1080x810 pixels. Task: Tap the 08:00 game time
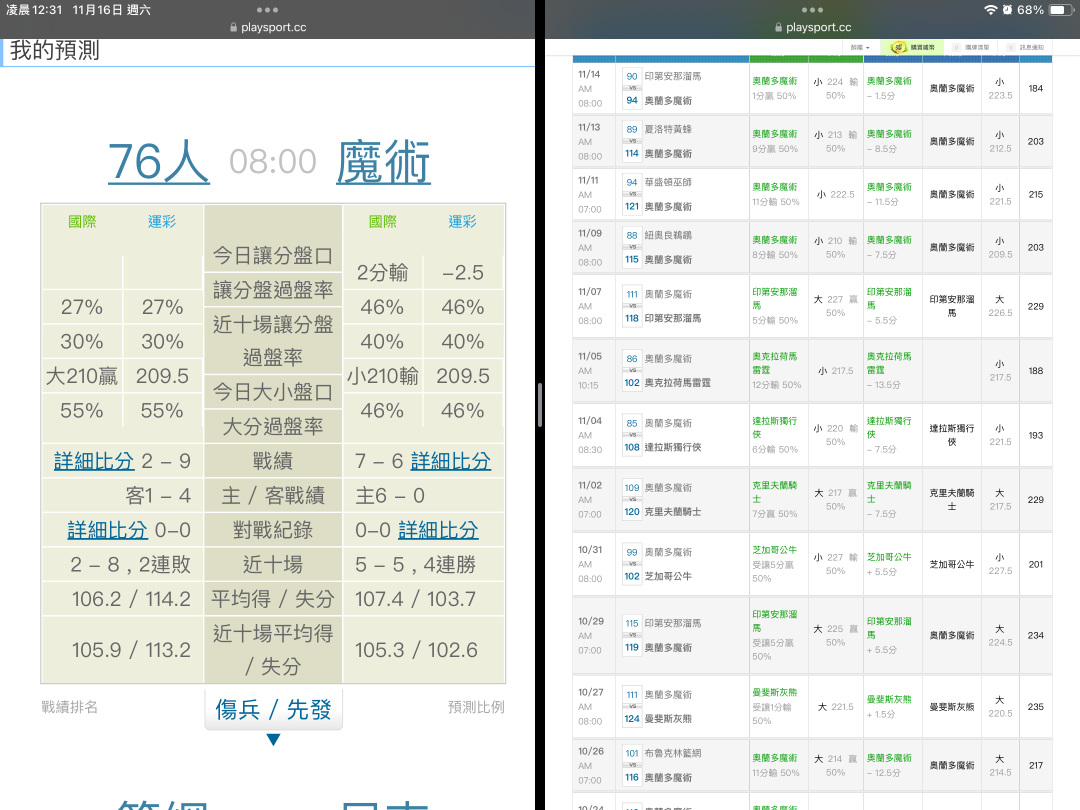pos(273,163)
